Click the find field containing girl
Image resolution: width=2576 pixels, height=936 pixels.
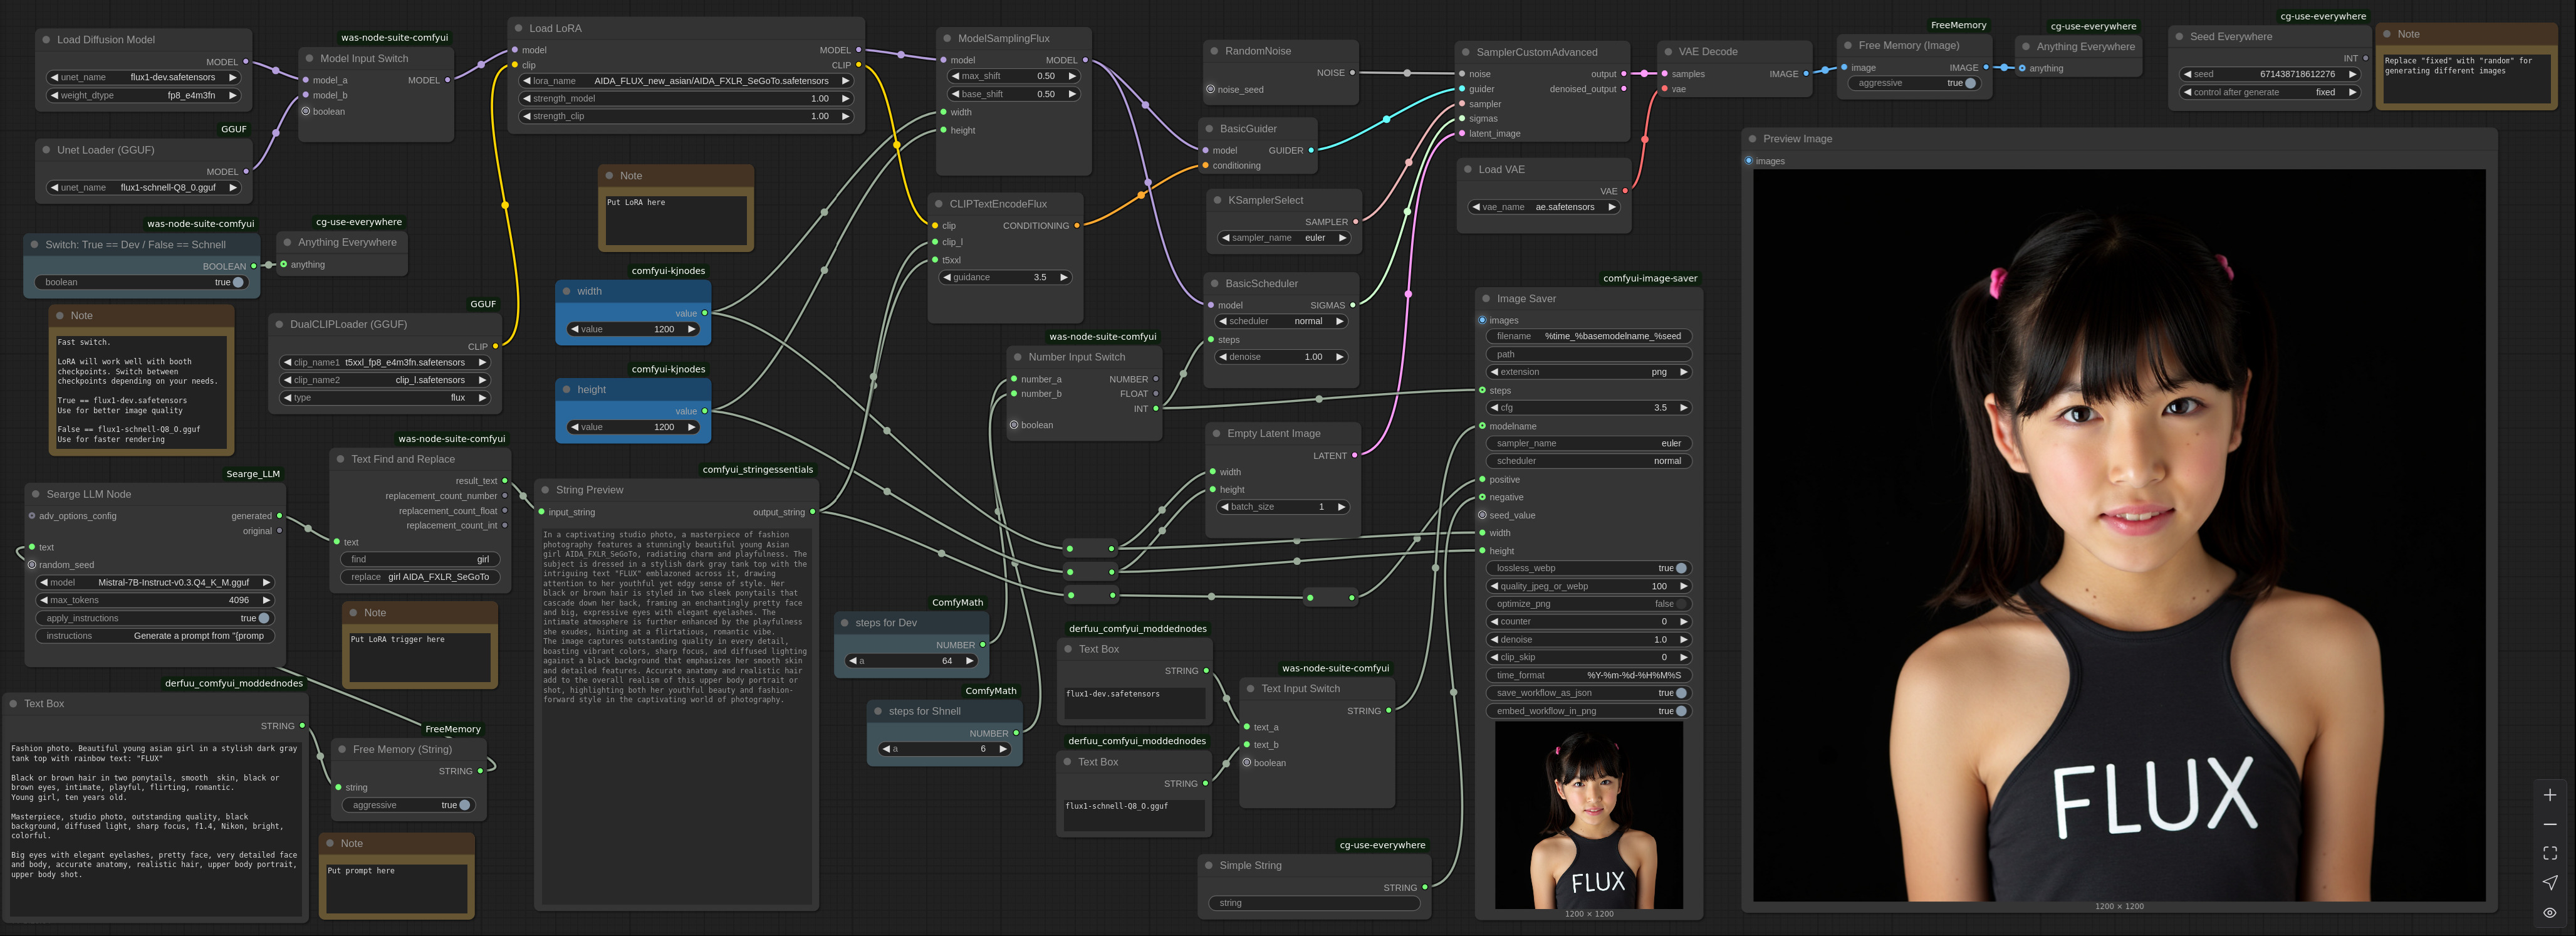419,559
